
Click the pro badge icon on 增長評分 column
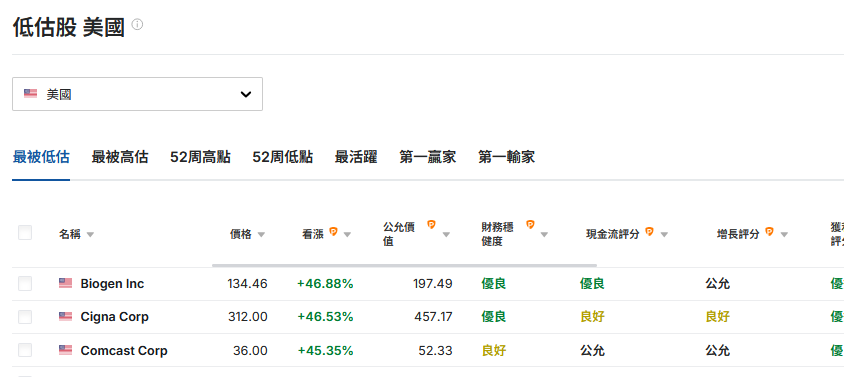769,232
